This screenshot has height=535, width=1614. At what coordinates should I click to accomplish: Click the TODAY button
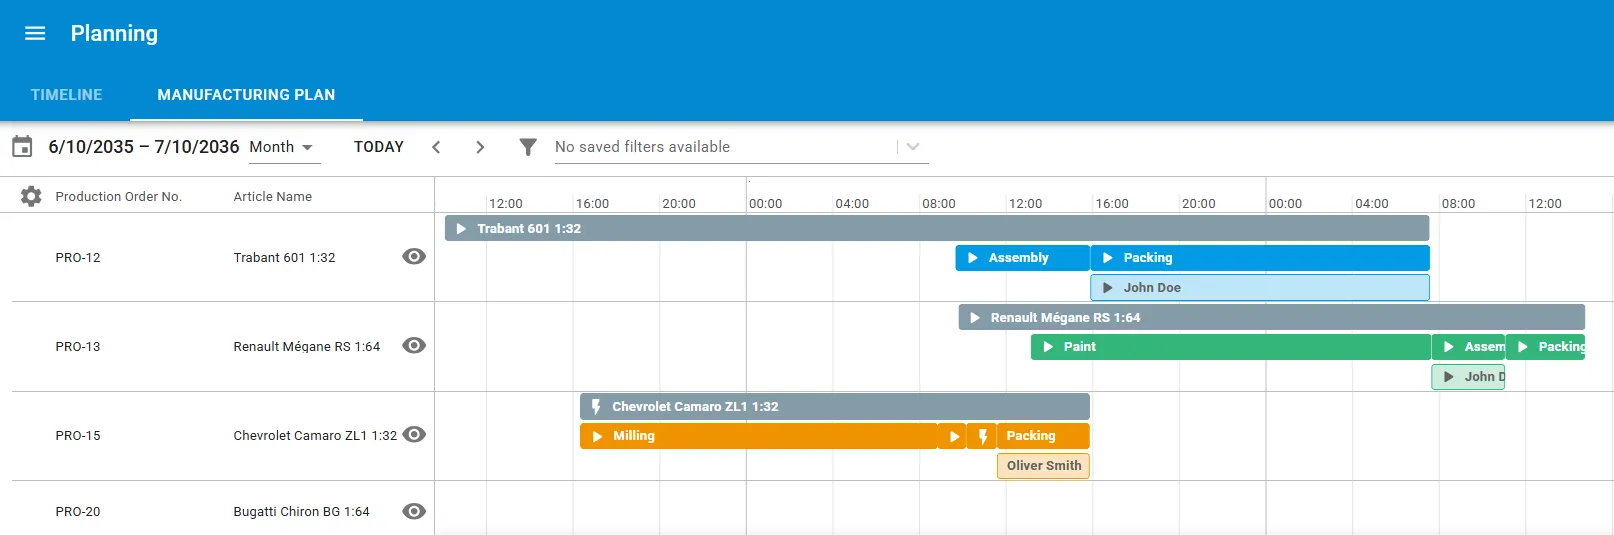tap(379, 147)
